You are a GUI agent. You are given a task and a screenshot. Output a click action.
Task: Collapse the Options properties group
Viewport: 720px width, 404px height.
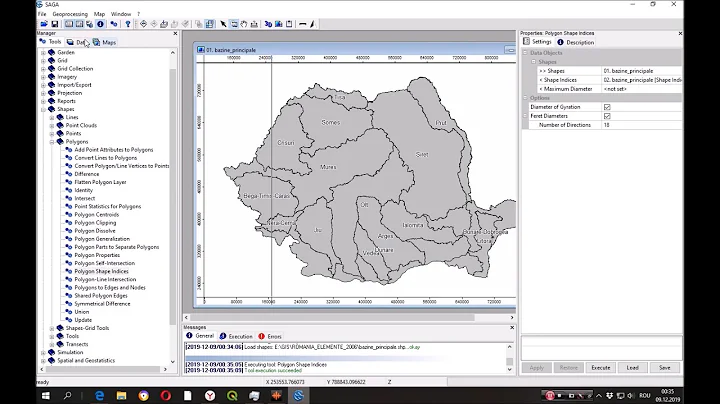point(525,98)
